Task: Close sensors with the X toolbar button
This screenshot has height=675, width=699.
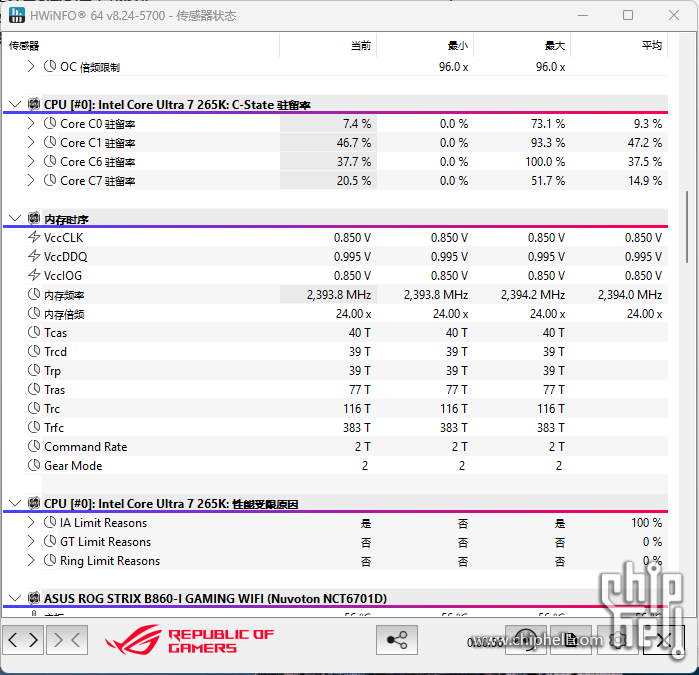Action: click(x=664, y=640)
